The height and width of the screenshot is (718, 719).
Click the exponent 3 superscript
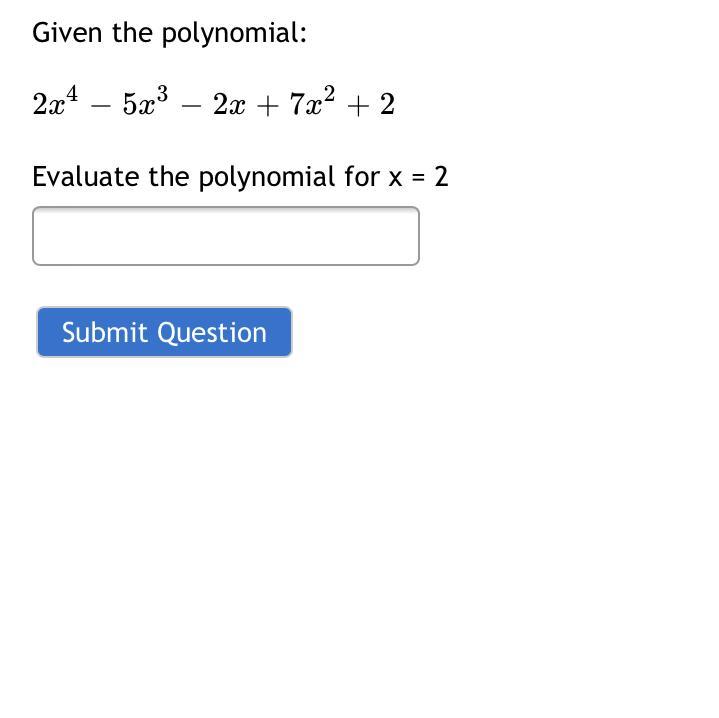[162, 95]
